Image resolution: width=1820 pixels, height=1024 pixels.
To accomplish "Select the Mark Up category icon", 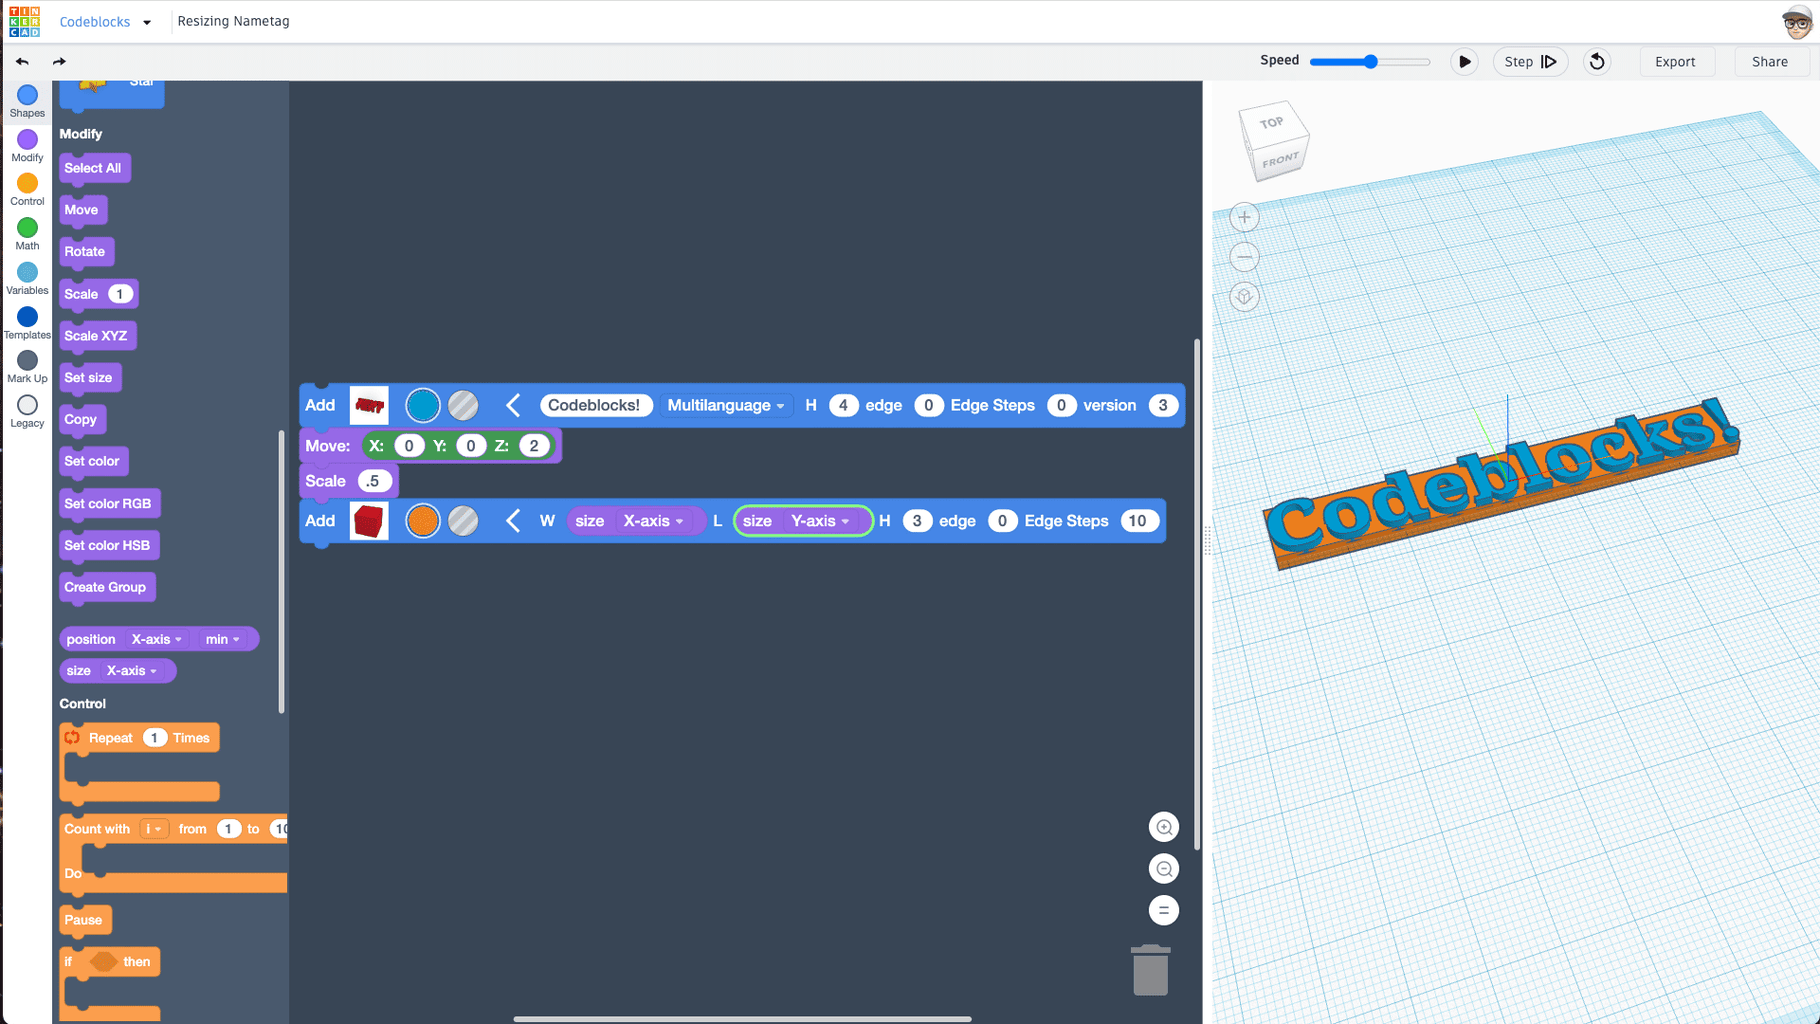I will coord(27,364).
